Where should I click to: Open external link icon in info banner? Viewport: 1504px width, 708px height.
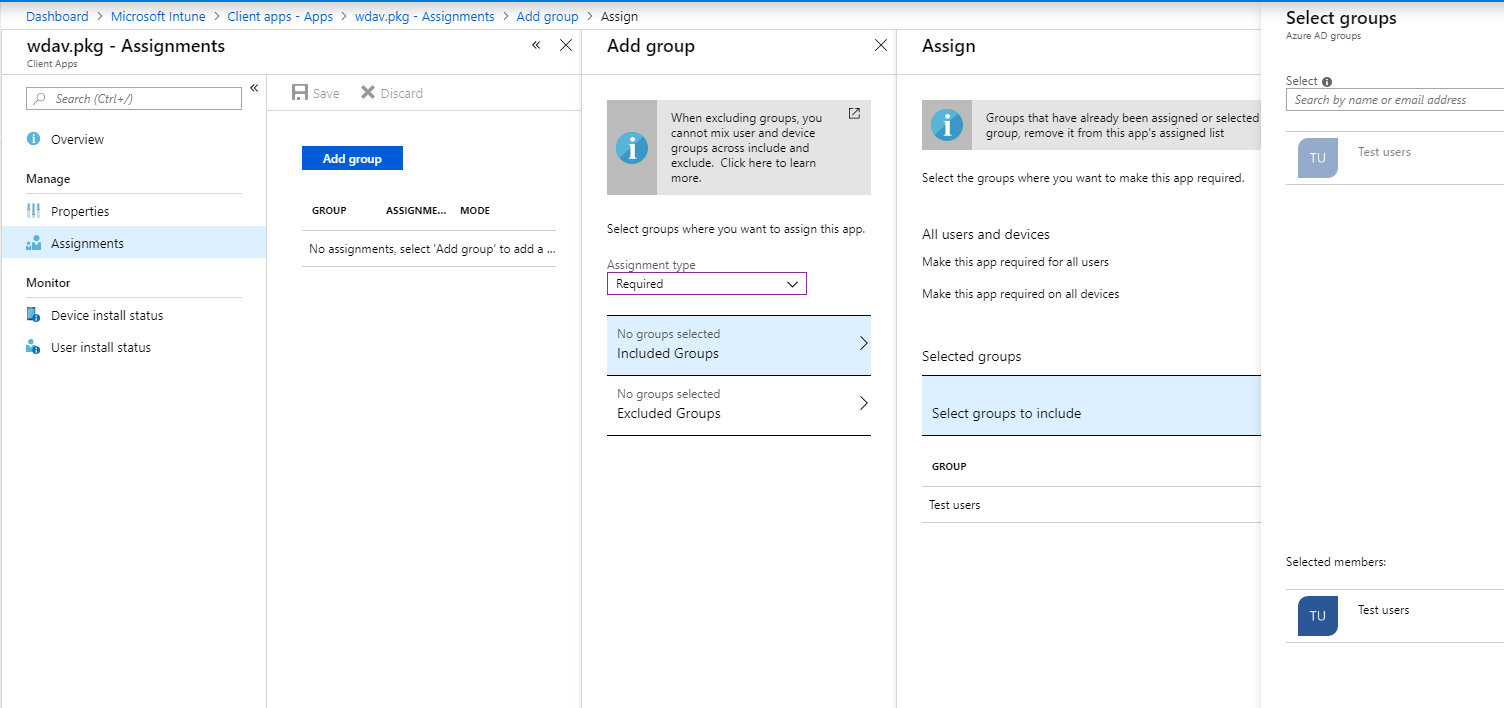(x=854, y=114)
